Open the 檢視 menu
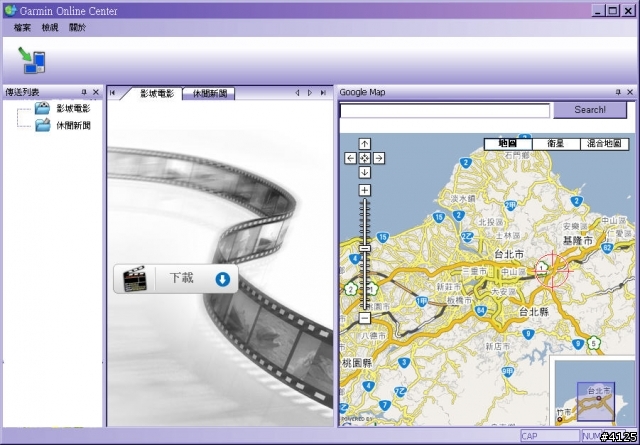The image size is (640, 445). click(50, 27)
